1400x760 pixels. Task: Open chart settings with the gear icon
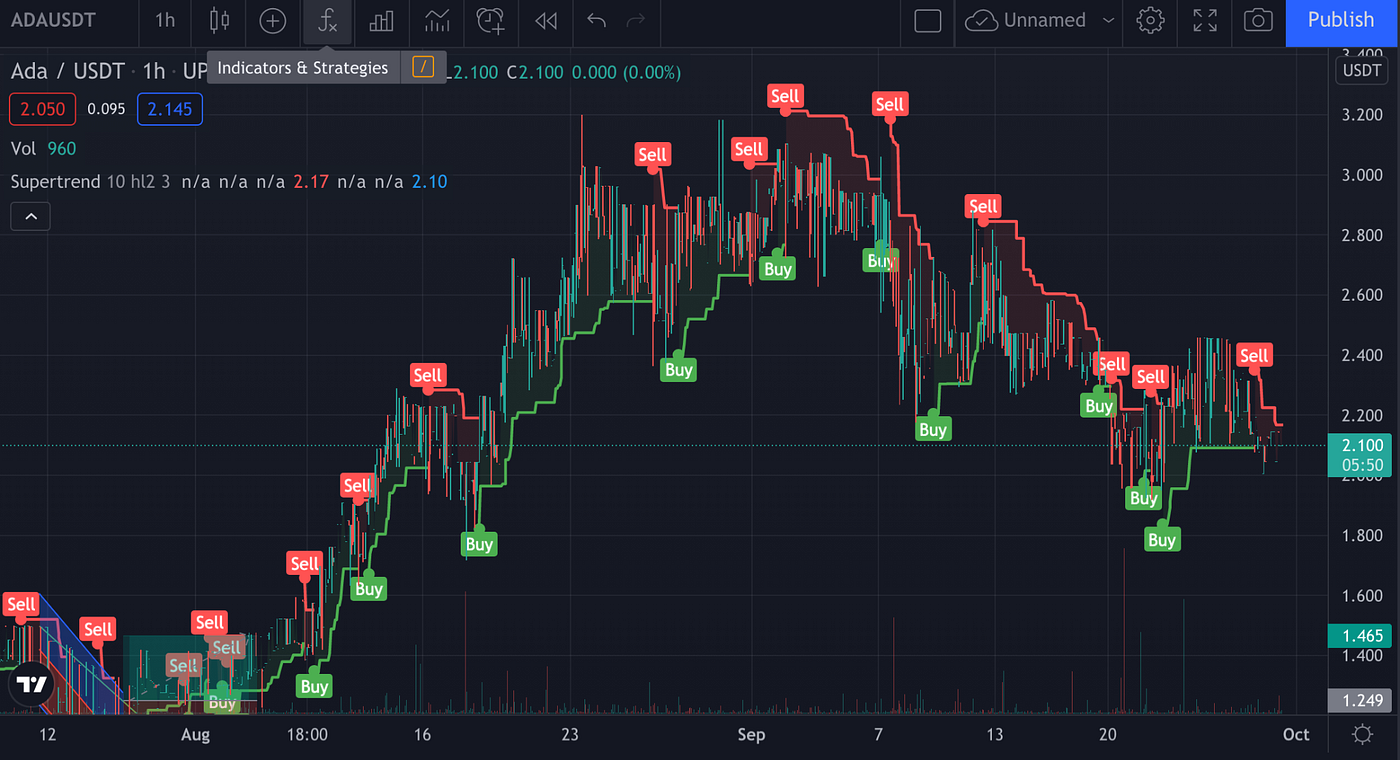point(1149,21)
